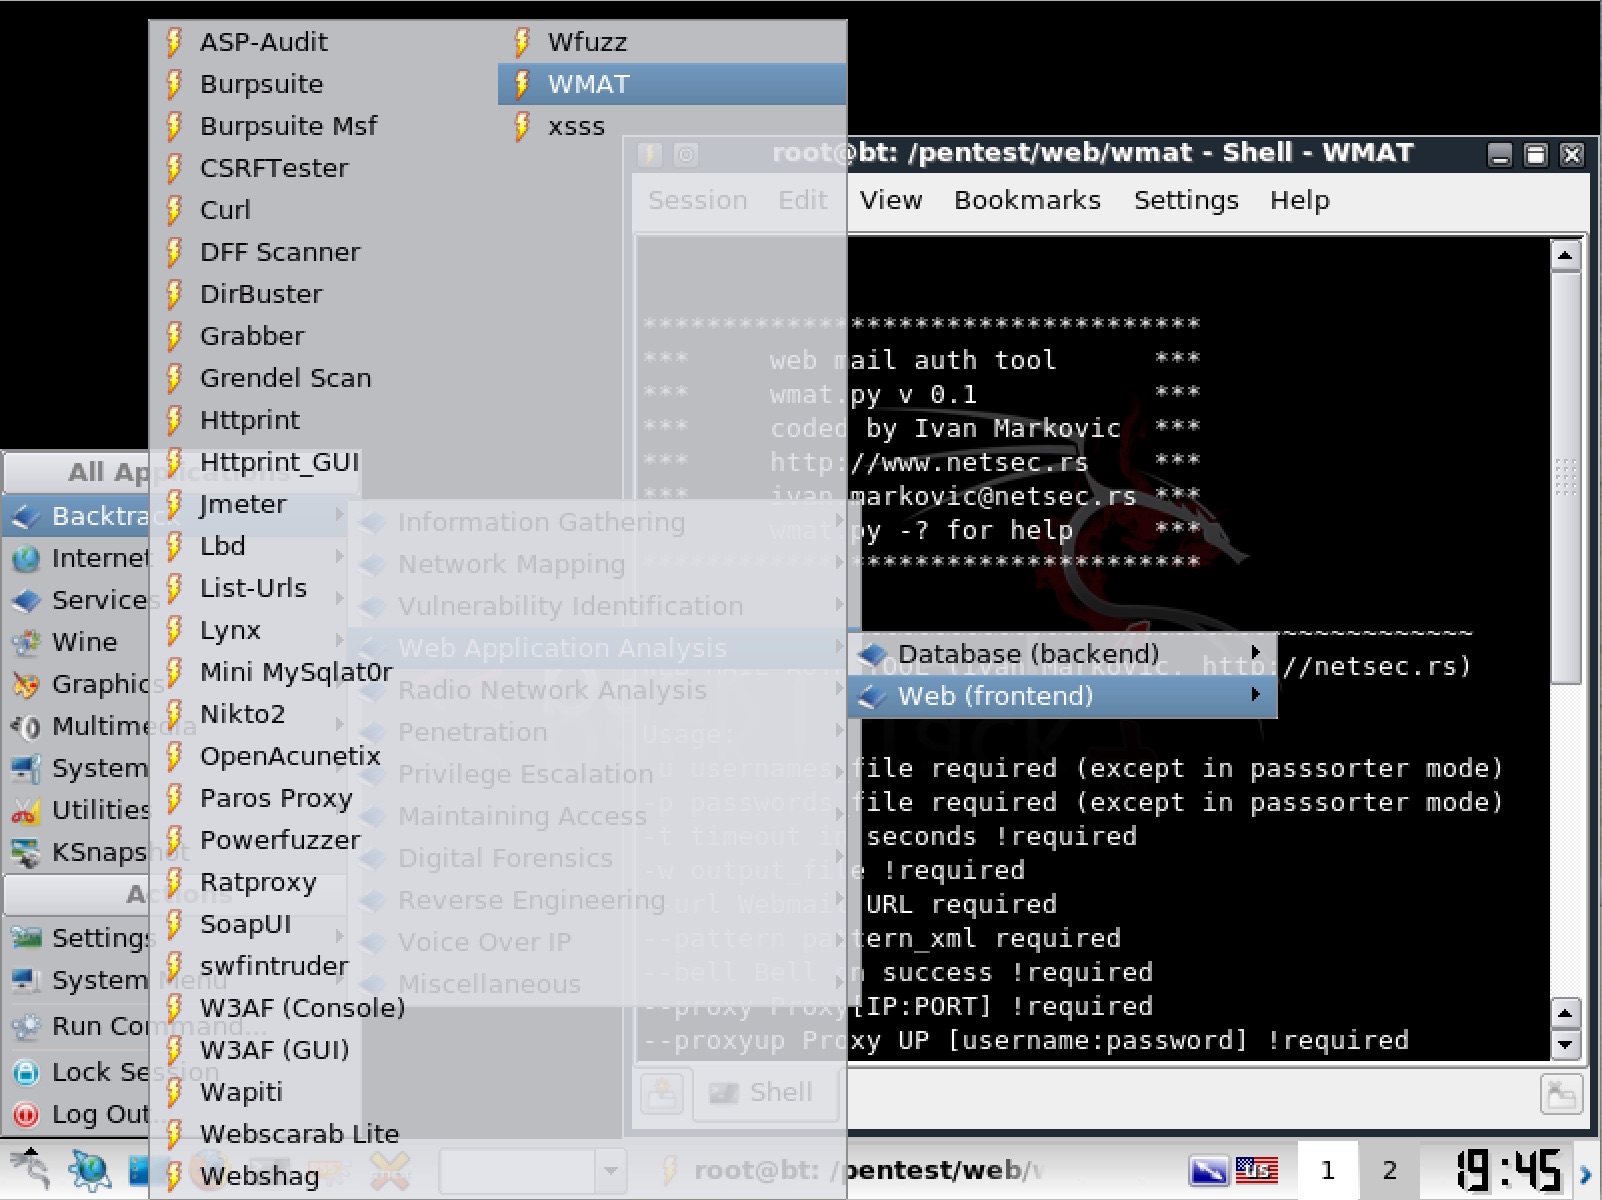Click the Mini MySqlat0r icon
1602x1200 pixels.
[x=174, y=672]
